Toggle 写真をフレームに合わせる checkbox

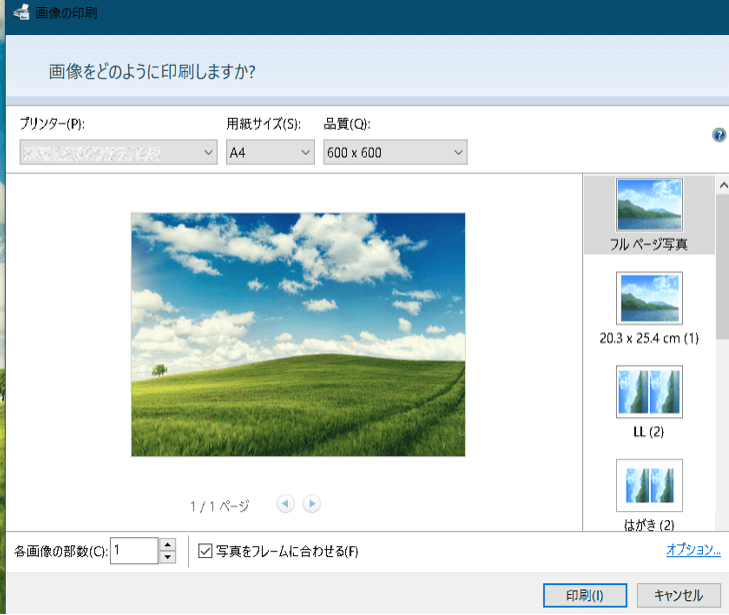point(205,551)
